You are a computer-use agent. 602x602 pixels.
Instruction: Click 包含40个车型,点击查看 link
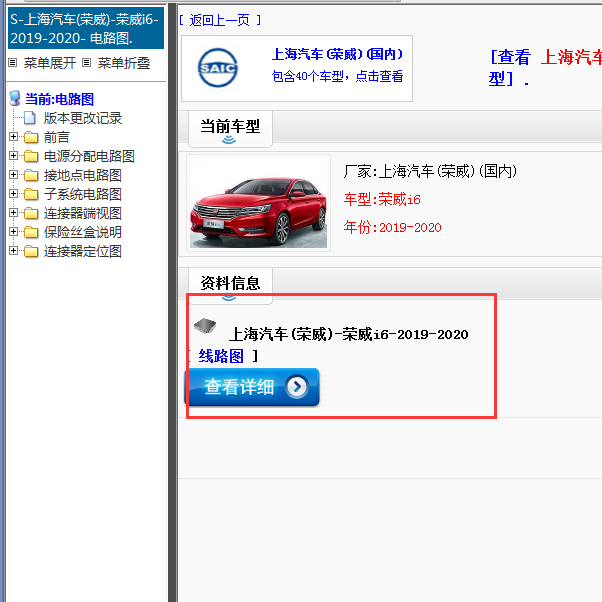337,76
